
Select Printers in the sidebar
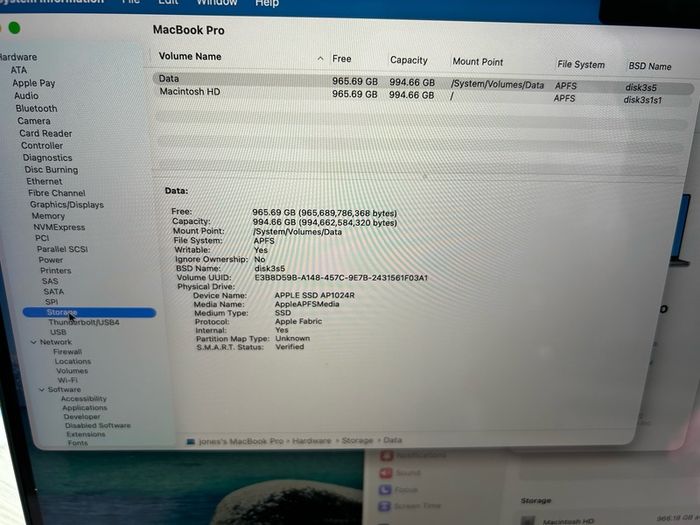click(55, 271)
